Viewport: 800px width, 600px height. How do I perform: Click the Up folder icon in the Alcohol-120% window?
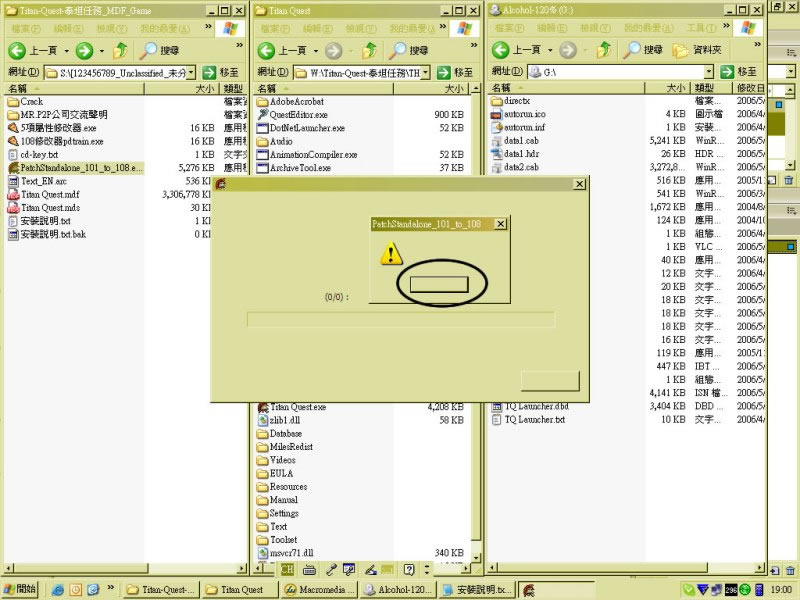click(x=604, y=49)
